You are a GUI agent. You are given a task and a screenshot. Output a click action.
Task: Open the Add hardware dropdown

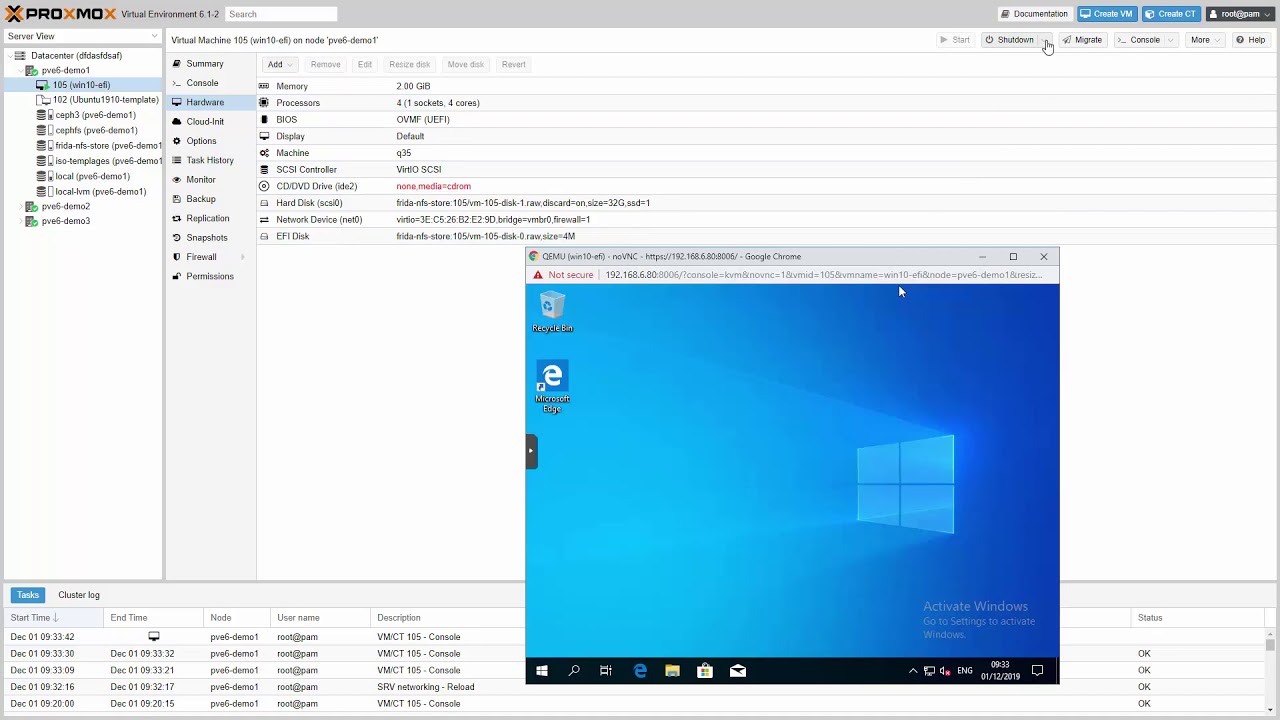coord(279,64)
